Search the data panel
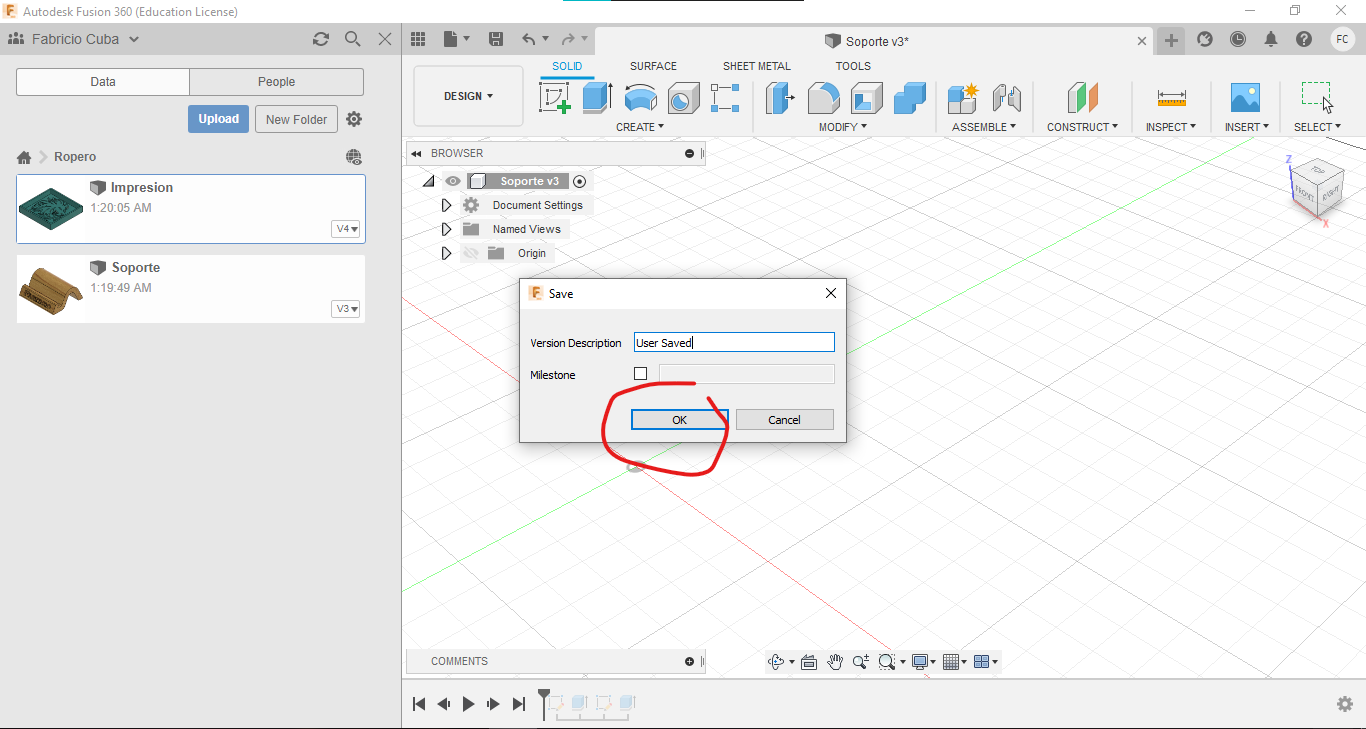This screenshot has width=1366, height=729. (353, 39)
